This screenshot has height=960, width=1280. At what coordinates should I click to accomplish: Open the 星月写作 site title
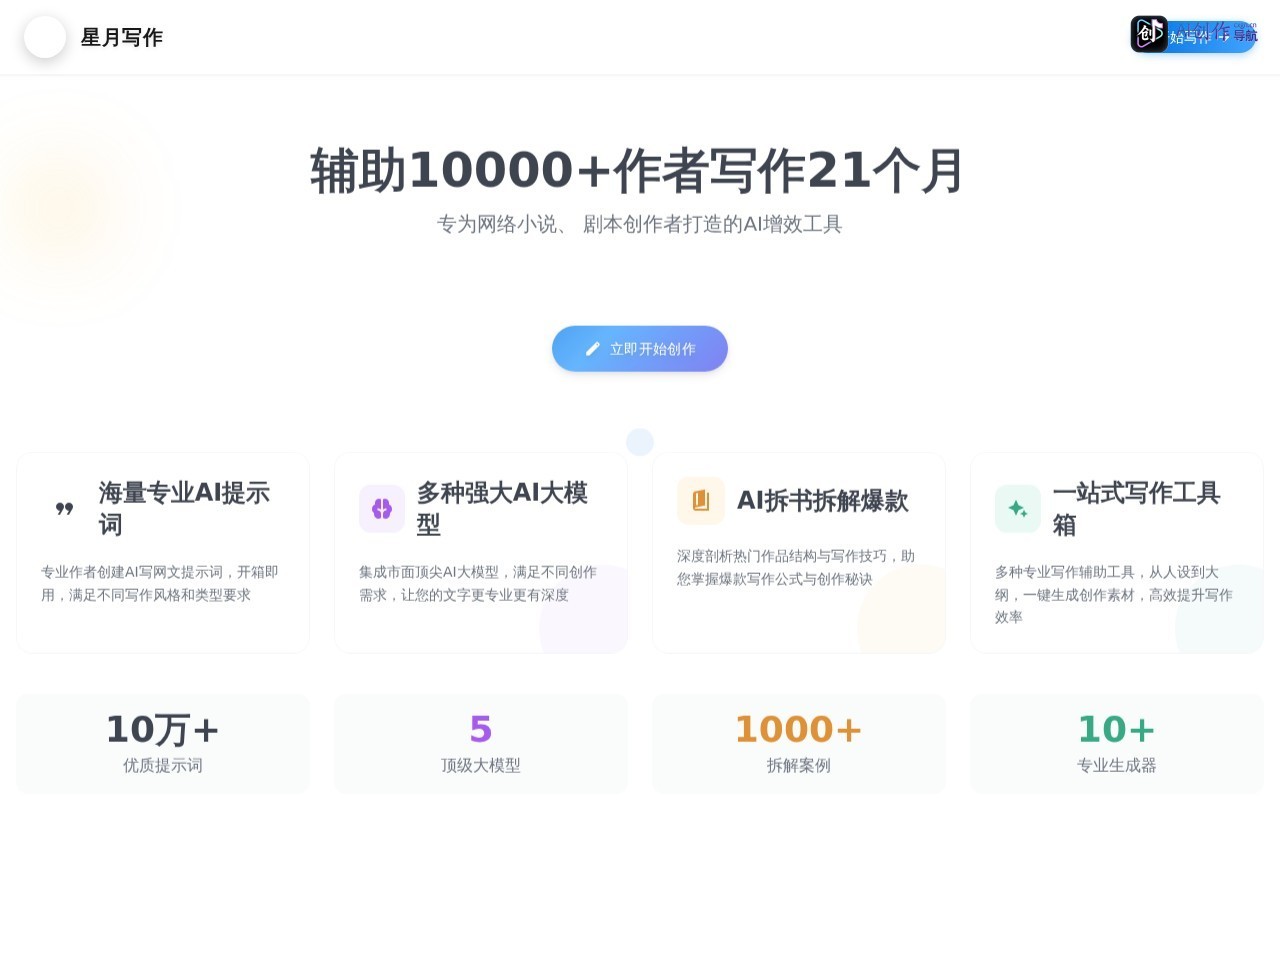point(122,37)
